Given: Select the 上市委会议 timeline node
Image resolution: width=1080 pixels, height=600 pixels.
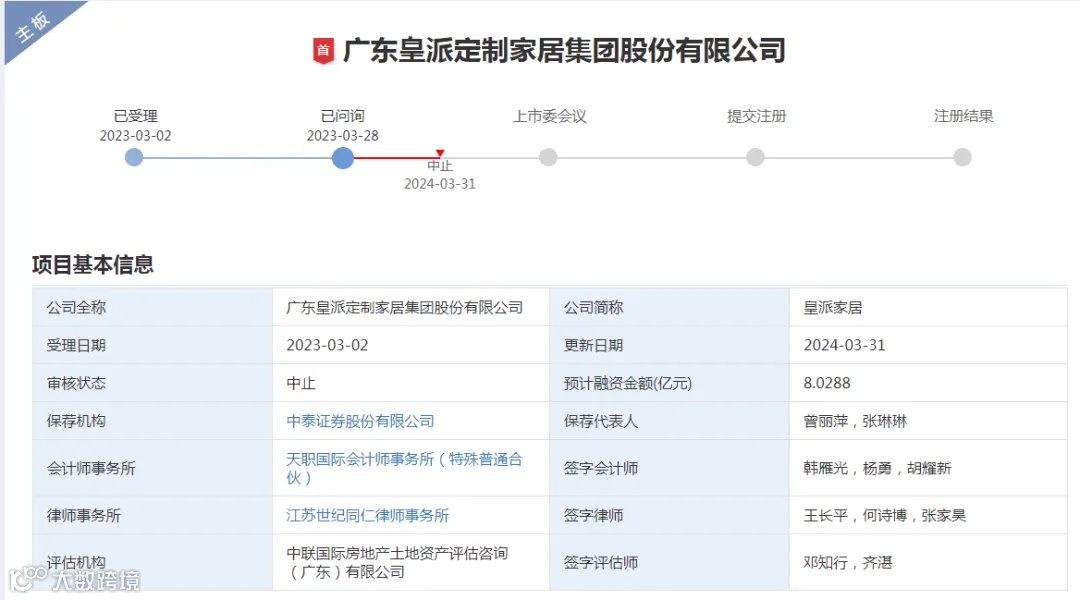Looking at the screenshot, I should point(548,158).
